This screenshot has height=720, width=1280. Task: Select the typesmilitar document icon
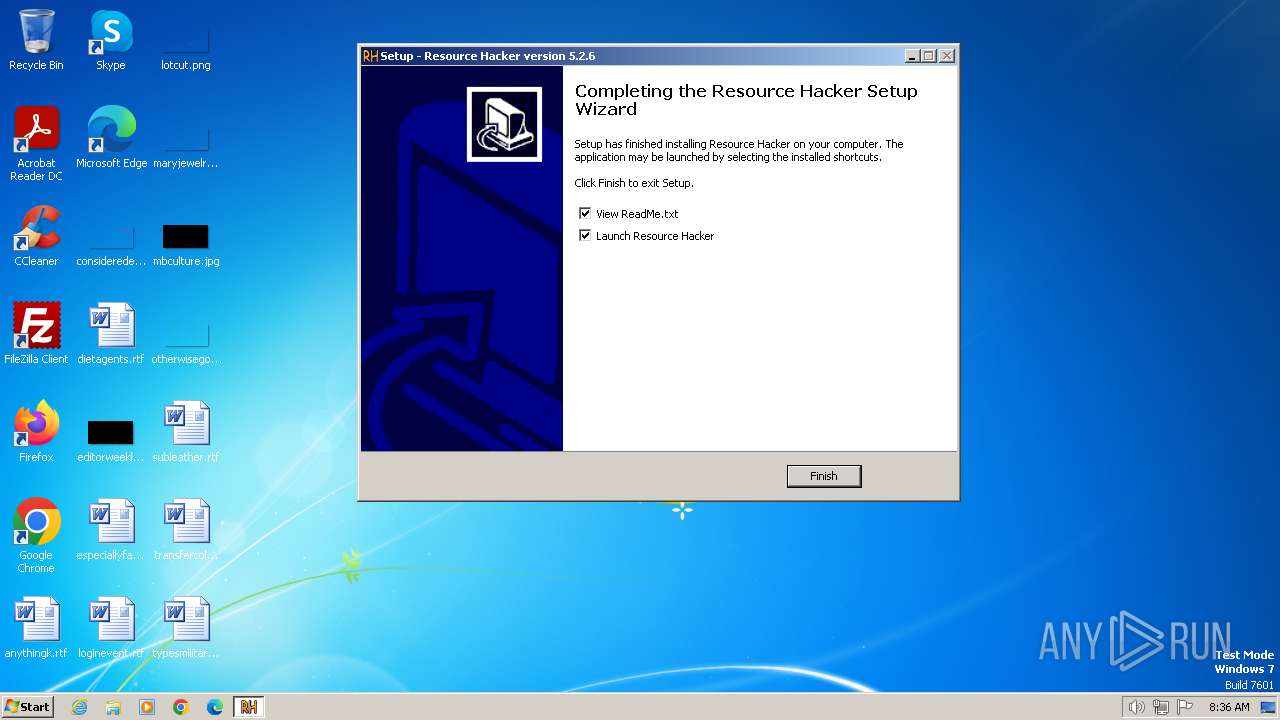[186, 628]
